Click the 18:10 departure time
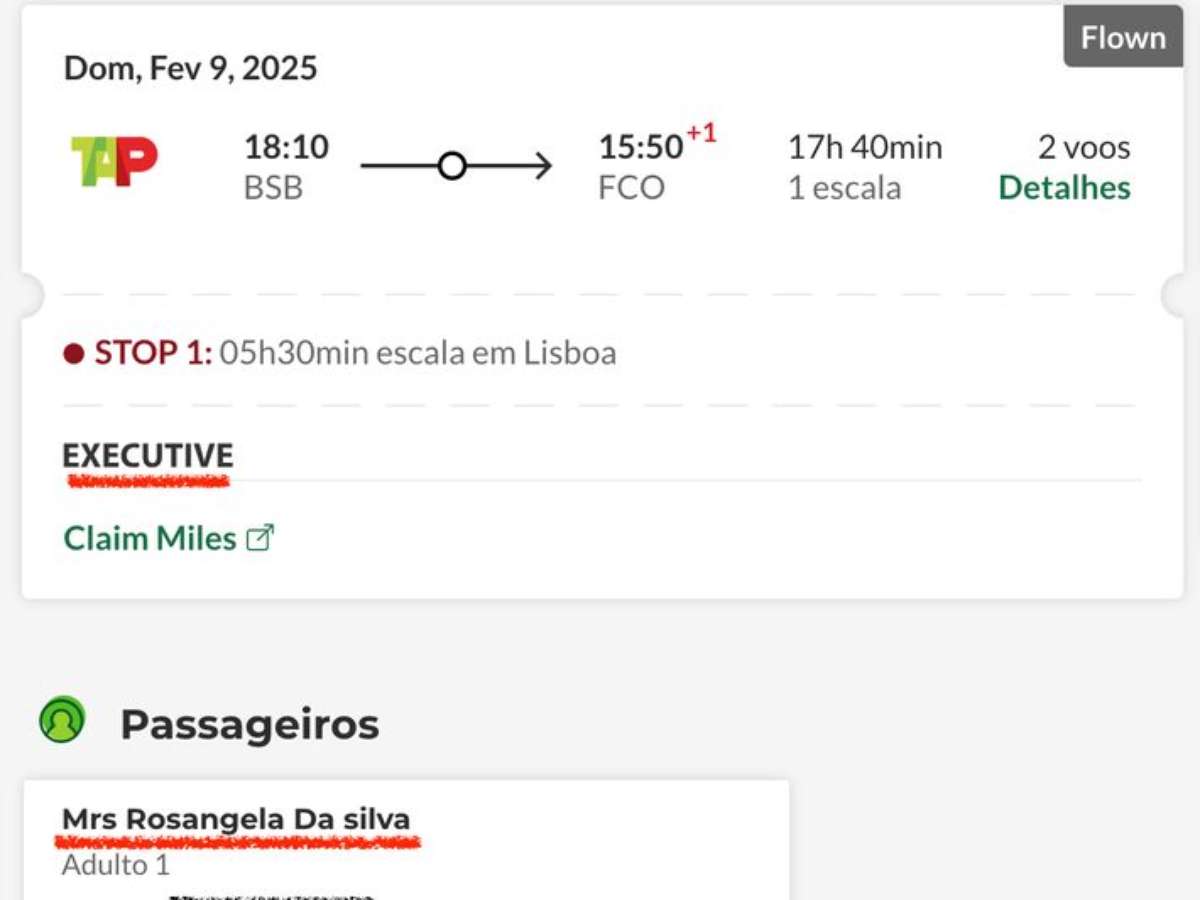The width and height of the screenshot is (1200, 900). [x=286, y=147]
